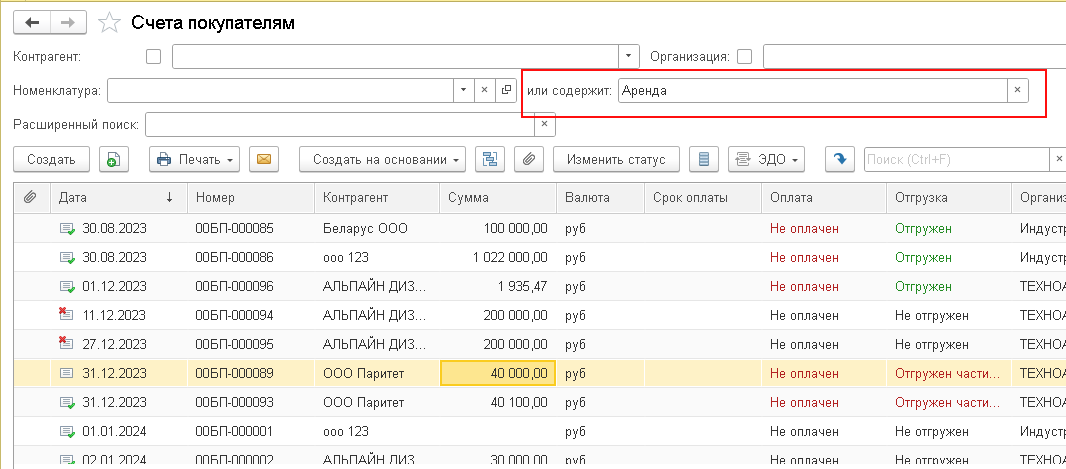1066x469 pixels.
Task: Click the Оплата column header
Action: pyautogui.click(x=824, y=198)
